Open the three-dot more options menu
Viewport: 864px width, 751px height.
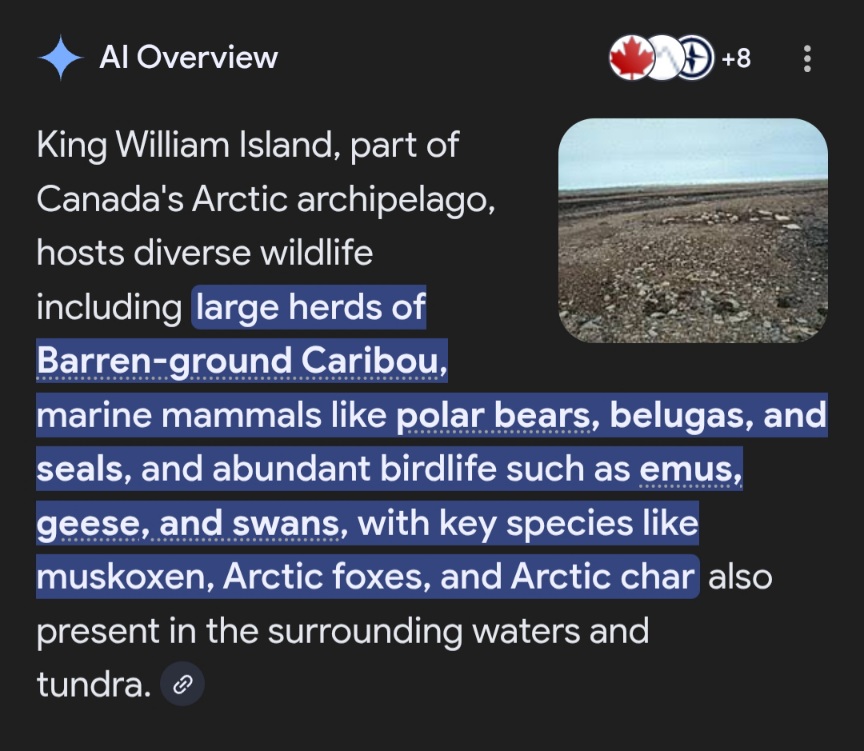(x=807, y=59)
